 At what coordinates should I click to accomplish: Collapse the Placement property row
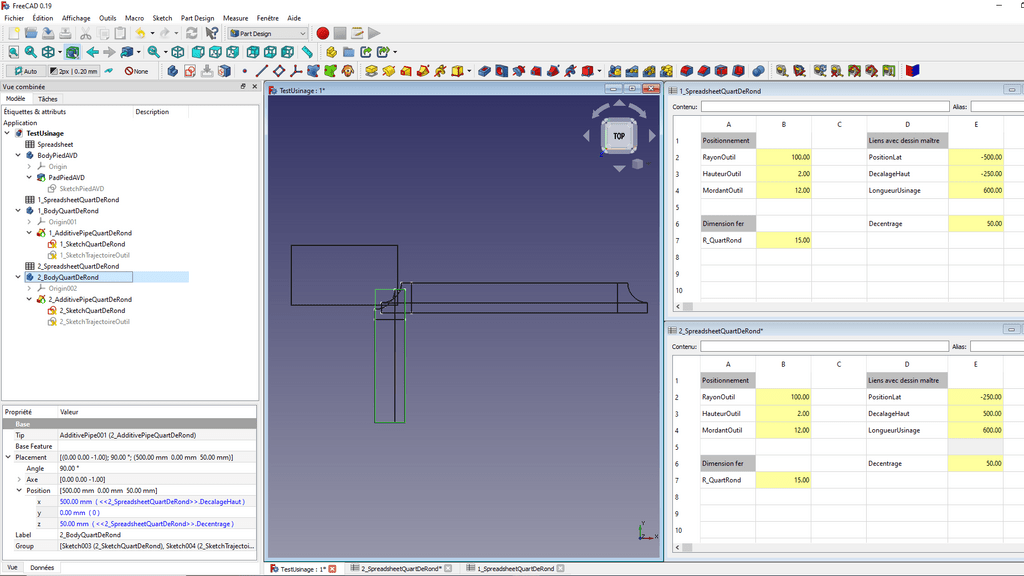(8, 457)
